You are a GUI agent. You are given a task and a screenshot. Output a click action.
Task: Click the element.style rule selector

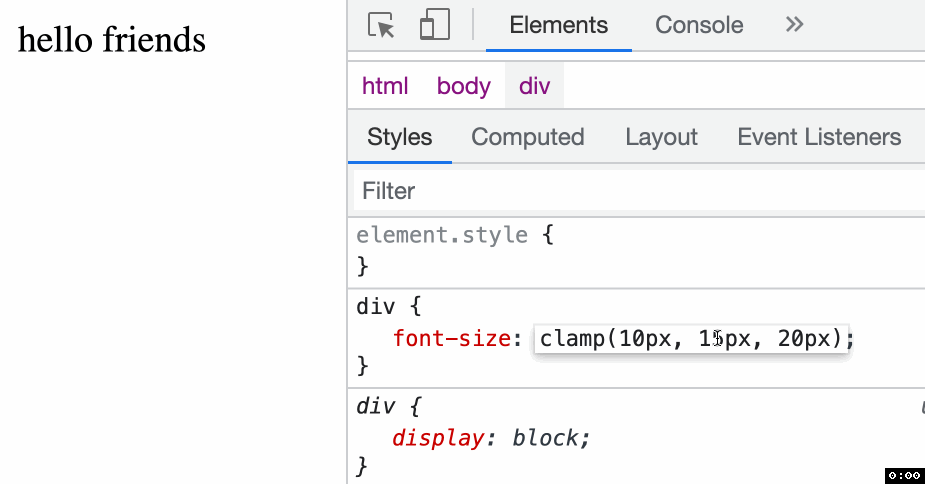coord(441,236)
